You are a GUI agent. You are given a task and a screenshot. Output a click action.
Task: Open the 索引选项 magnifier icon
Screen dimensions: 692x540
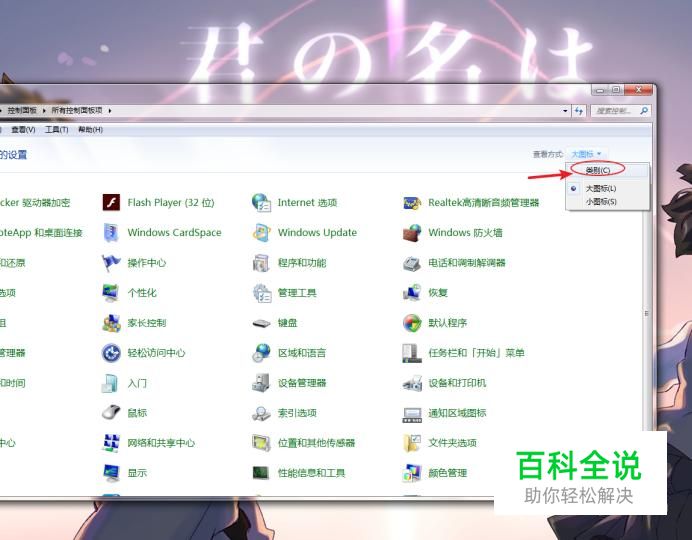click(261, 413)
